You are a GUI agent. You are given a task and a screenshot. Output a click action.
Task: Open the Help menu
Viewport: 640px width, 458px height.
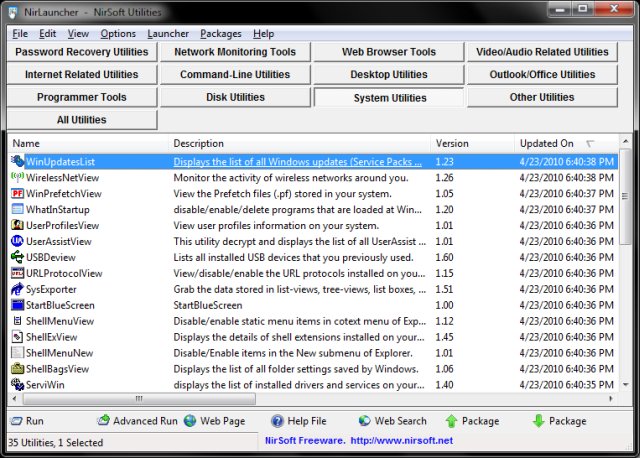click(263, 33)
